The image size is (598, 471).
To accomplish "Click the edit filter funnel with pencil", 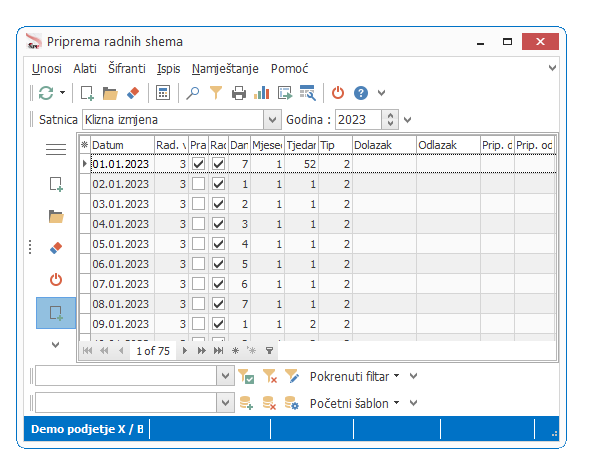I will 293,376.
